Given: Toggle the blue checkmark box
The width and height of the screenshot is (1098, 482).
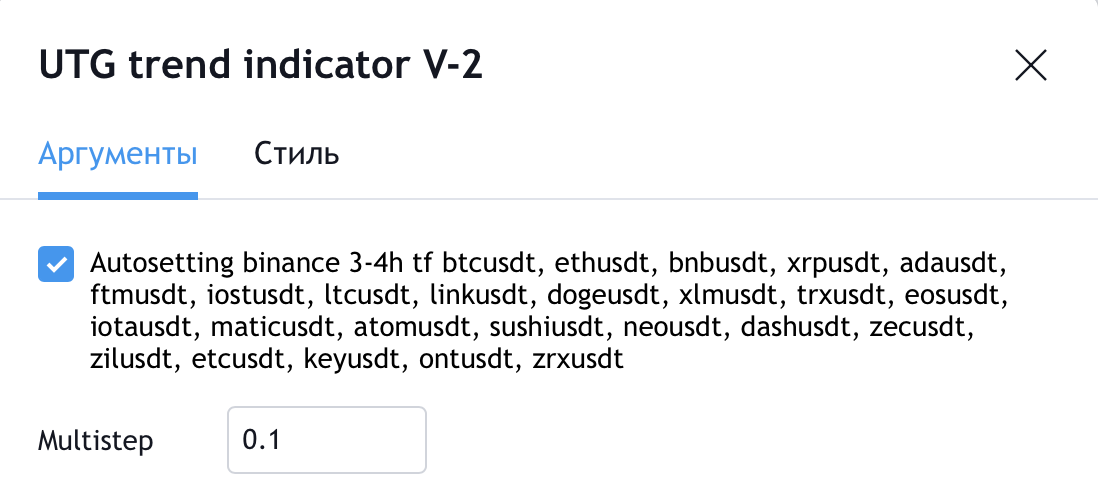Looking at the screenshot, I should 56,264.
